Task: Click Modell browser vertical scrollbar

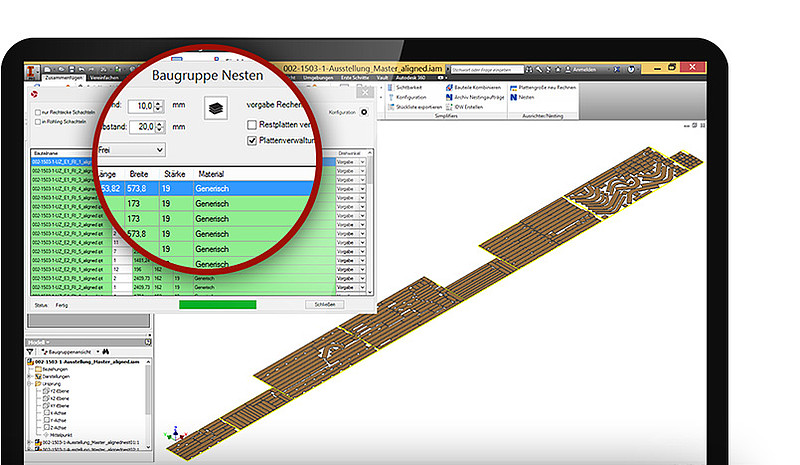Action: pyautogui.click(x=148, y=404)
